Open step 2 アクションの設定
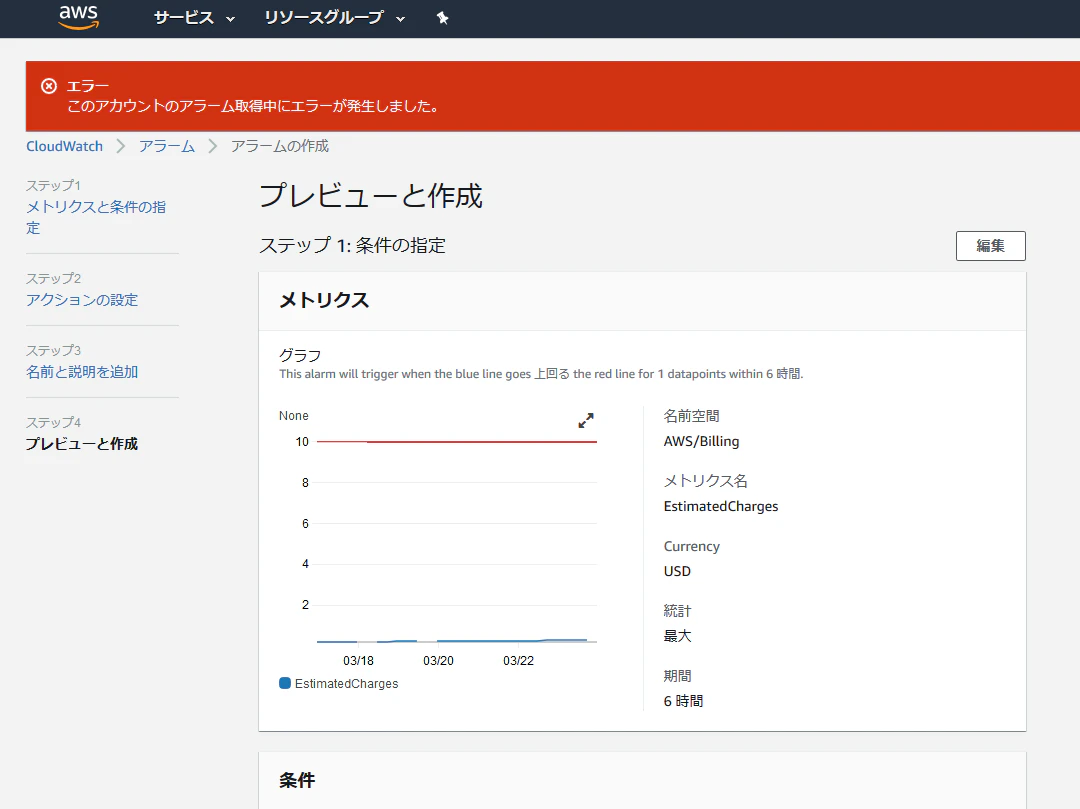The image size is (1080, 809). pos(82,300)
